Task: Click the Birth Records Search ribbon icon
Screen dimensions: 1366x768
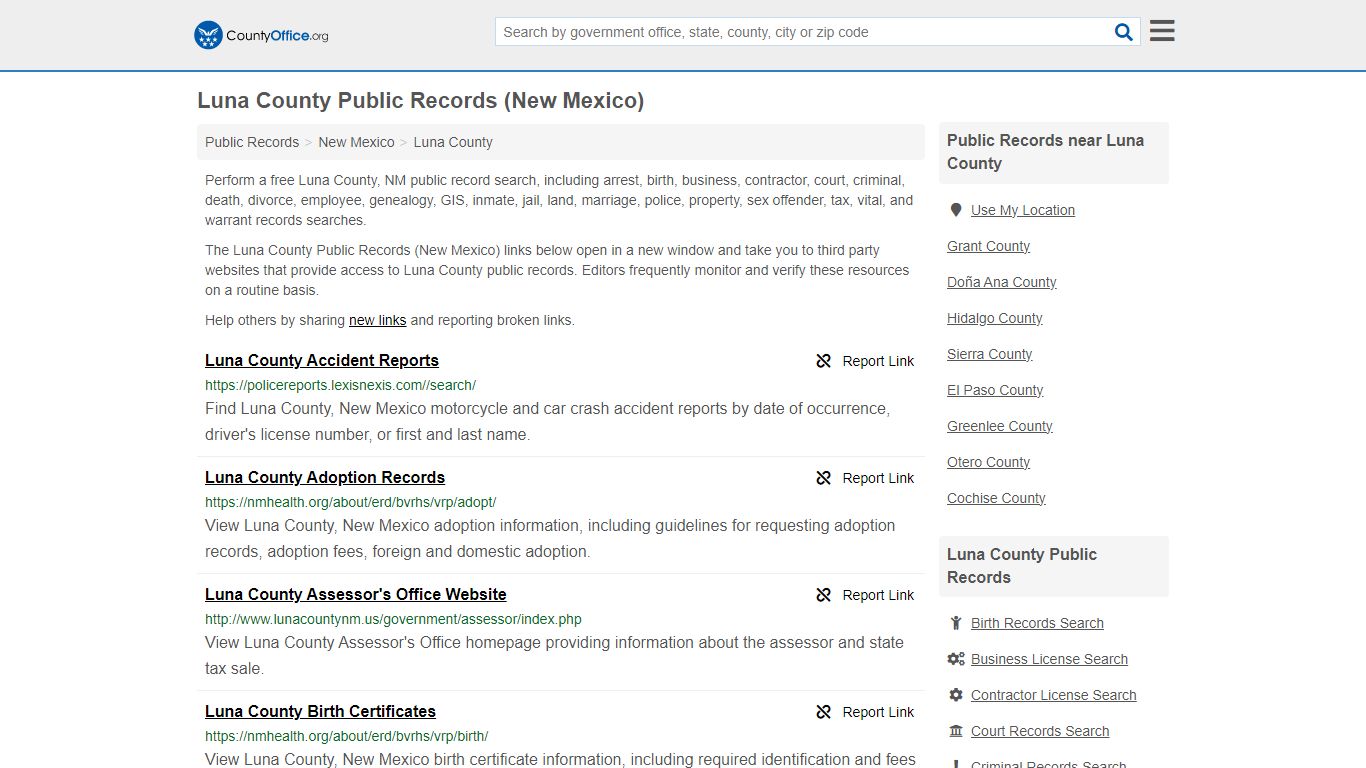Action: [x=956, y=623]
